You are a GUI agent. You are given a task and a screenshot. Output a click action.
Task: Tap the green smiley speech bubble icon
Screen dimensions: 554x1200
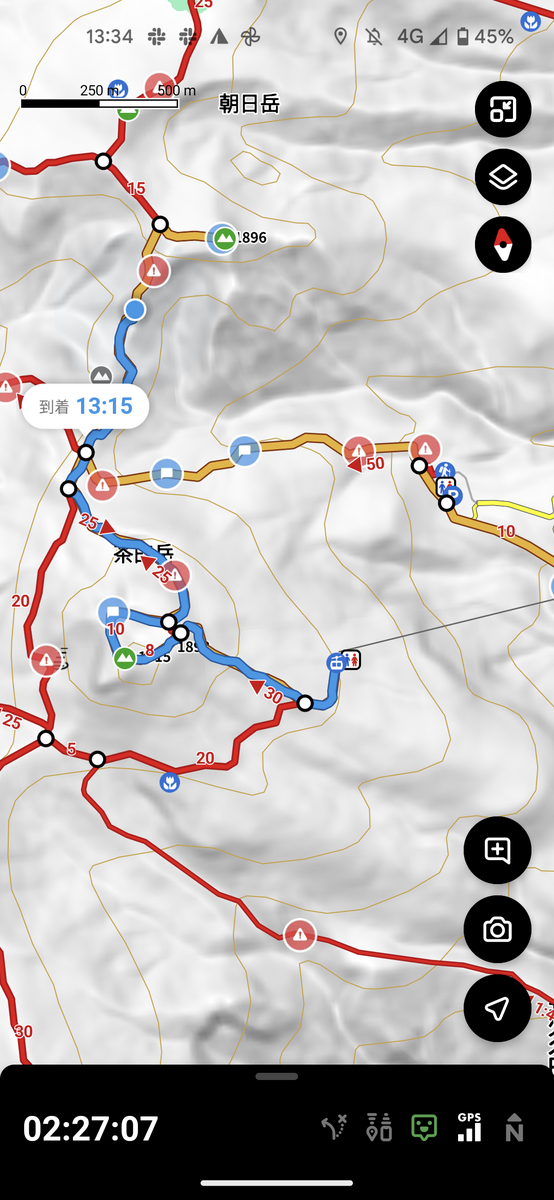(424, 1128)
